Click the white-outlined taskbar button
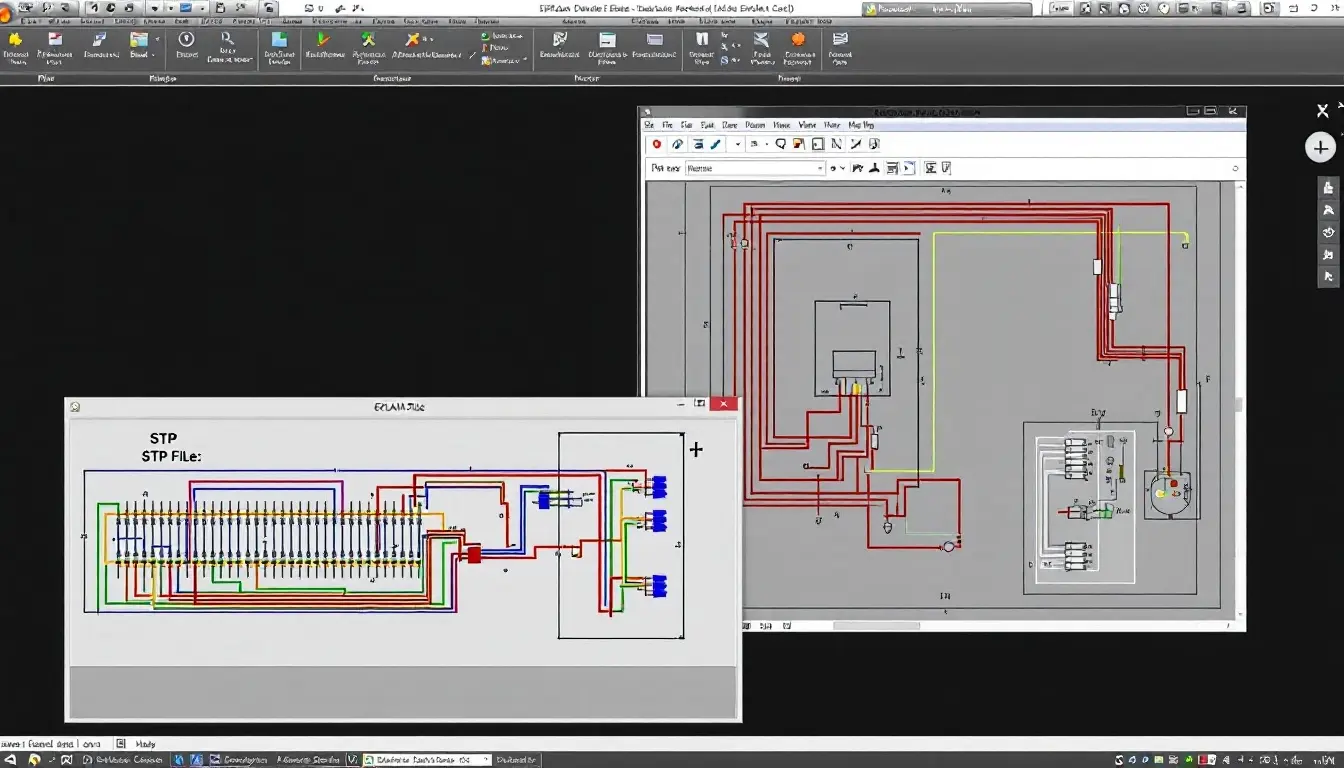Image resolution: width=1344 pixels, height=768 pixels. [425, 760]
